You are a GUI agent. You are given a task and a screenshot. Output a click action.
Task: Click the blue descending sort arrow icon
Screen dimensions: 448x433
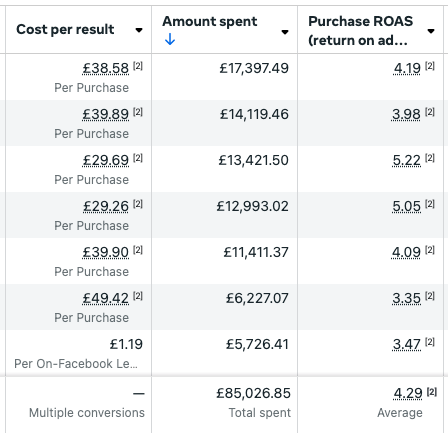[170, 40]
